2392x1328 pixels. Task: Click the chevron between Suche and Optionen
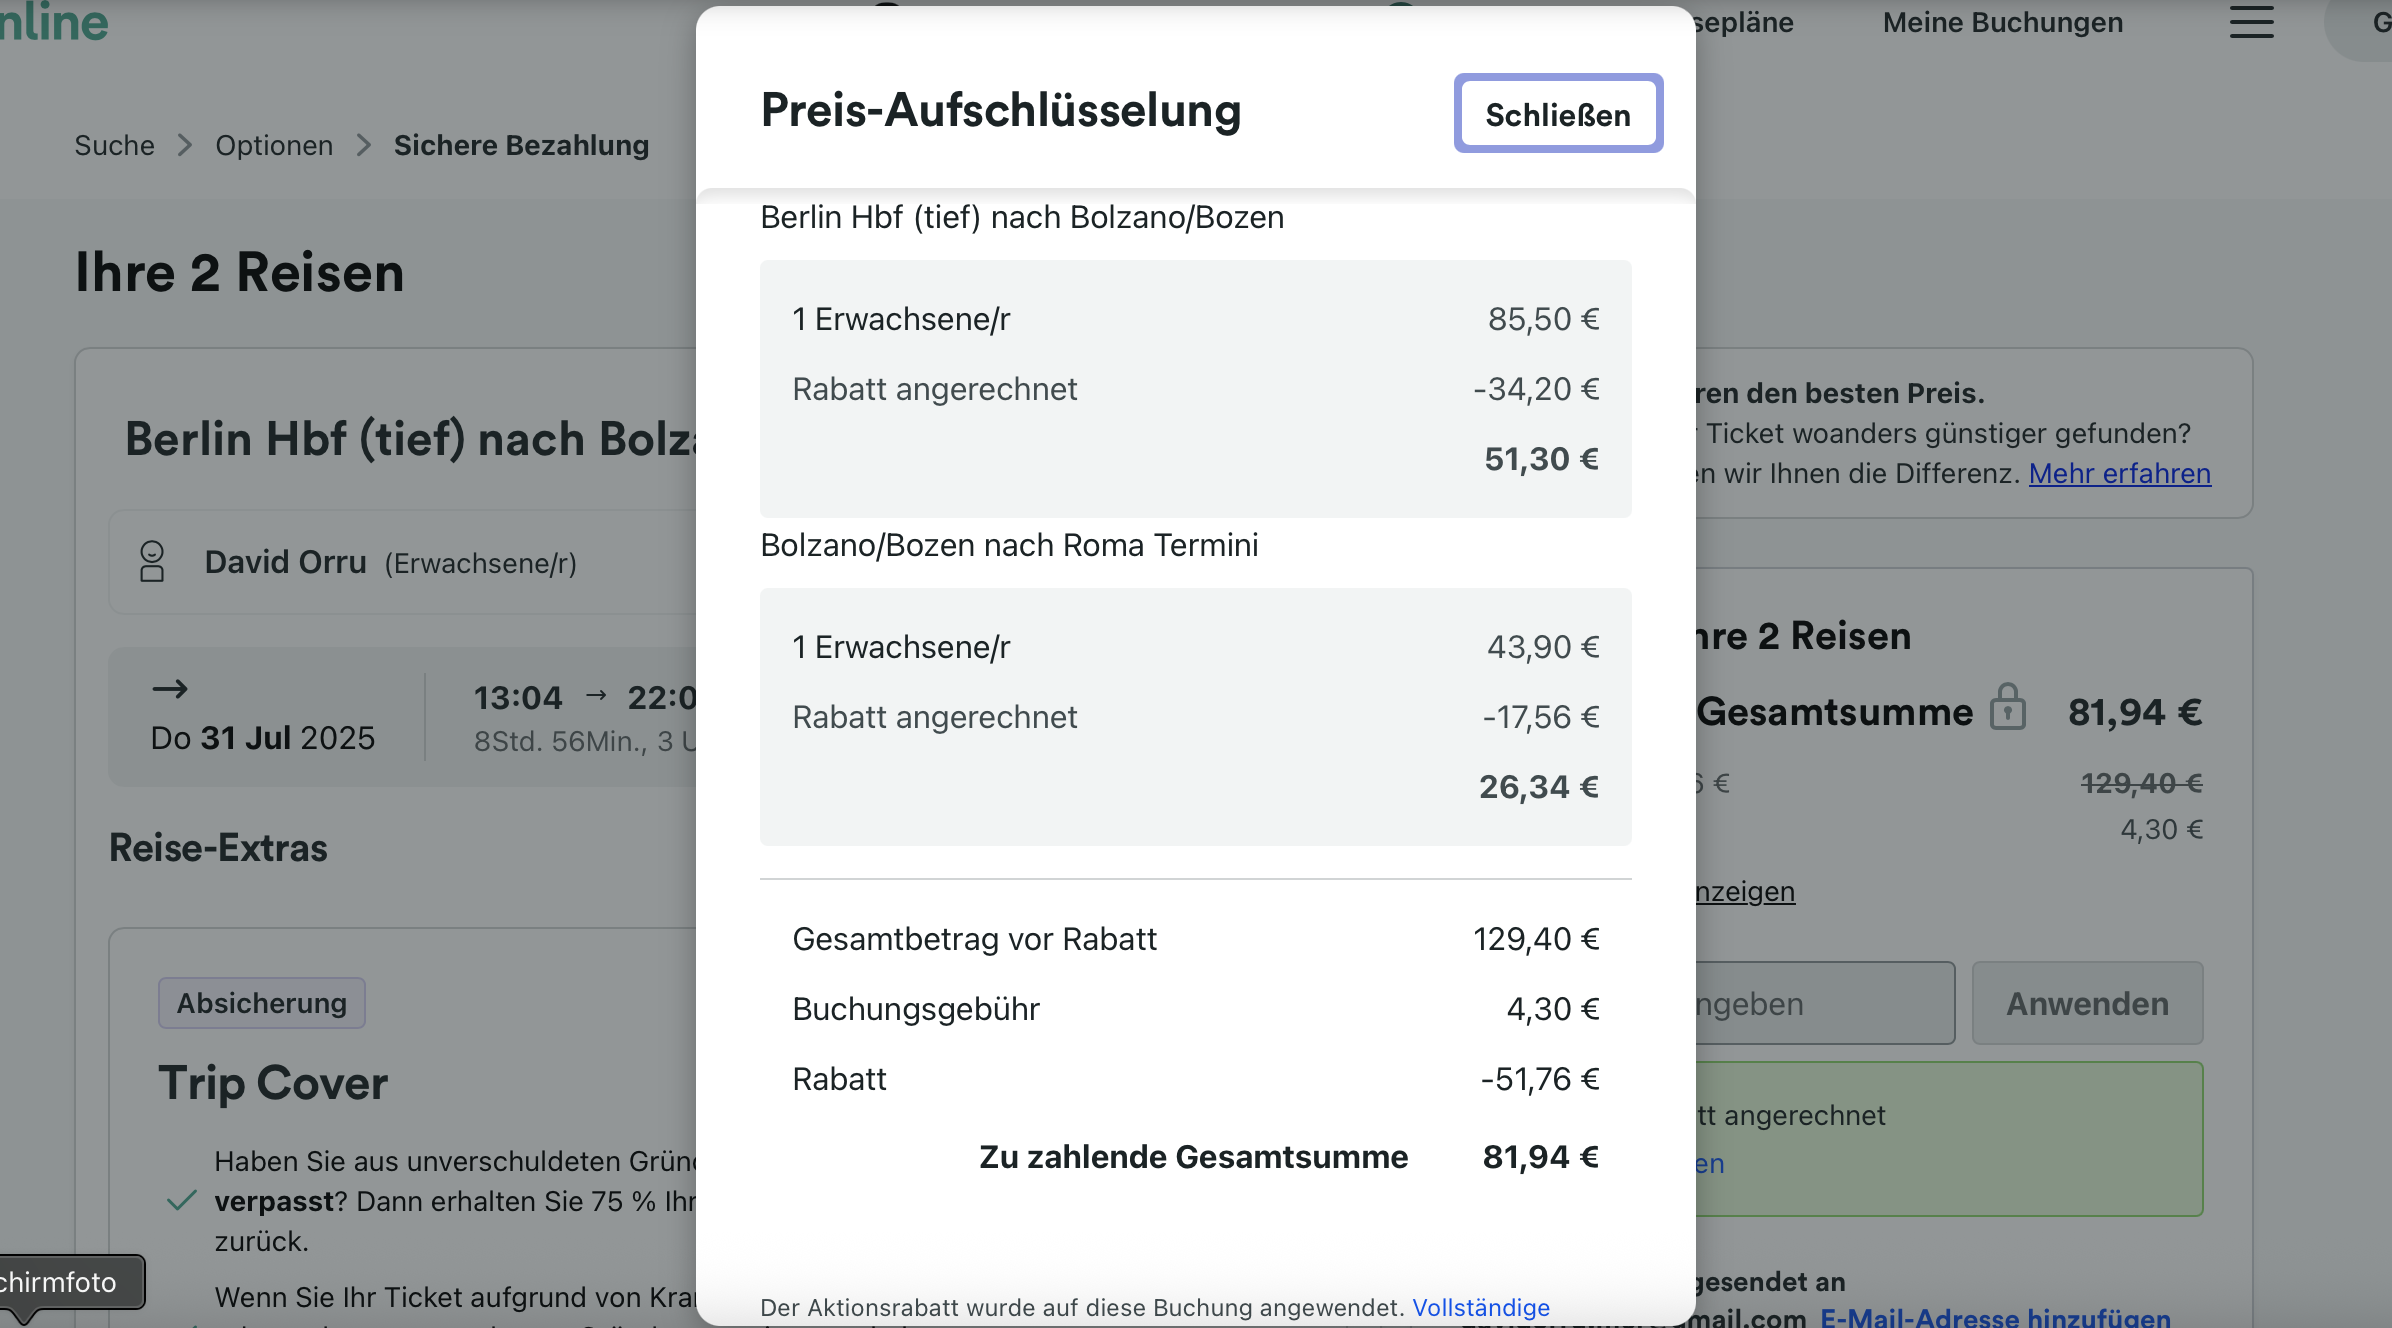click(184, 146)
